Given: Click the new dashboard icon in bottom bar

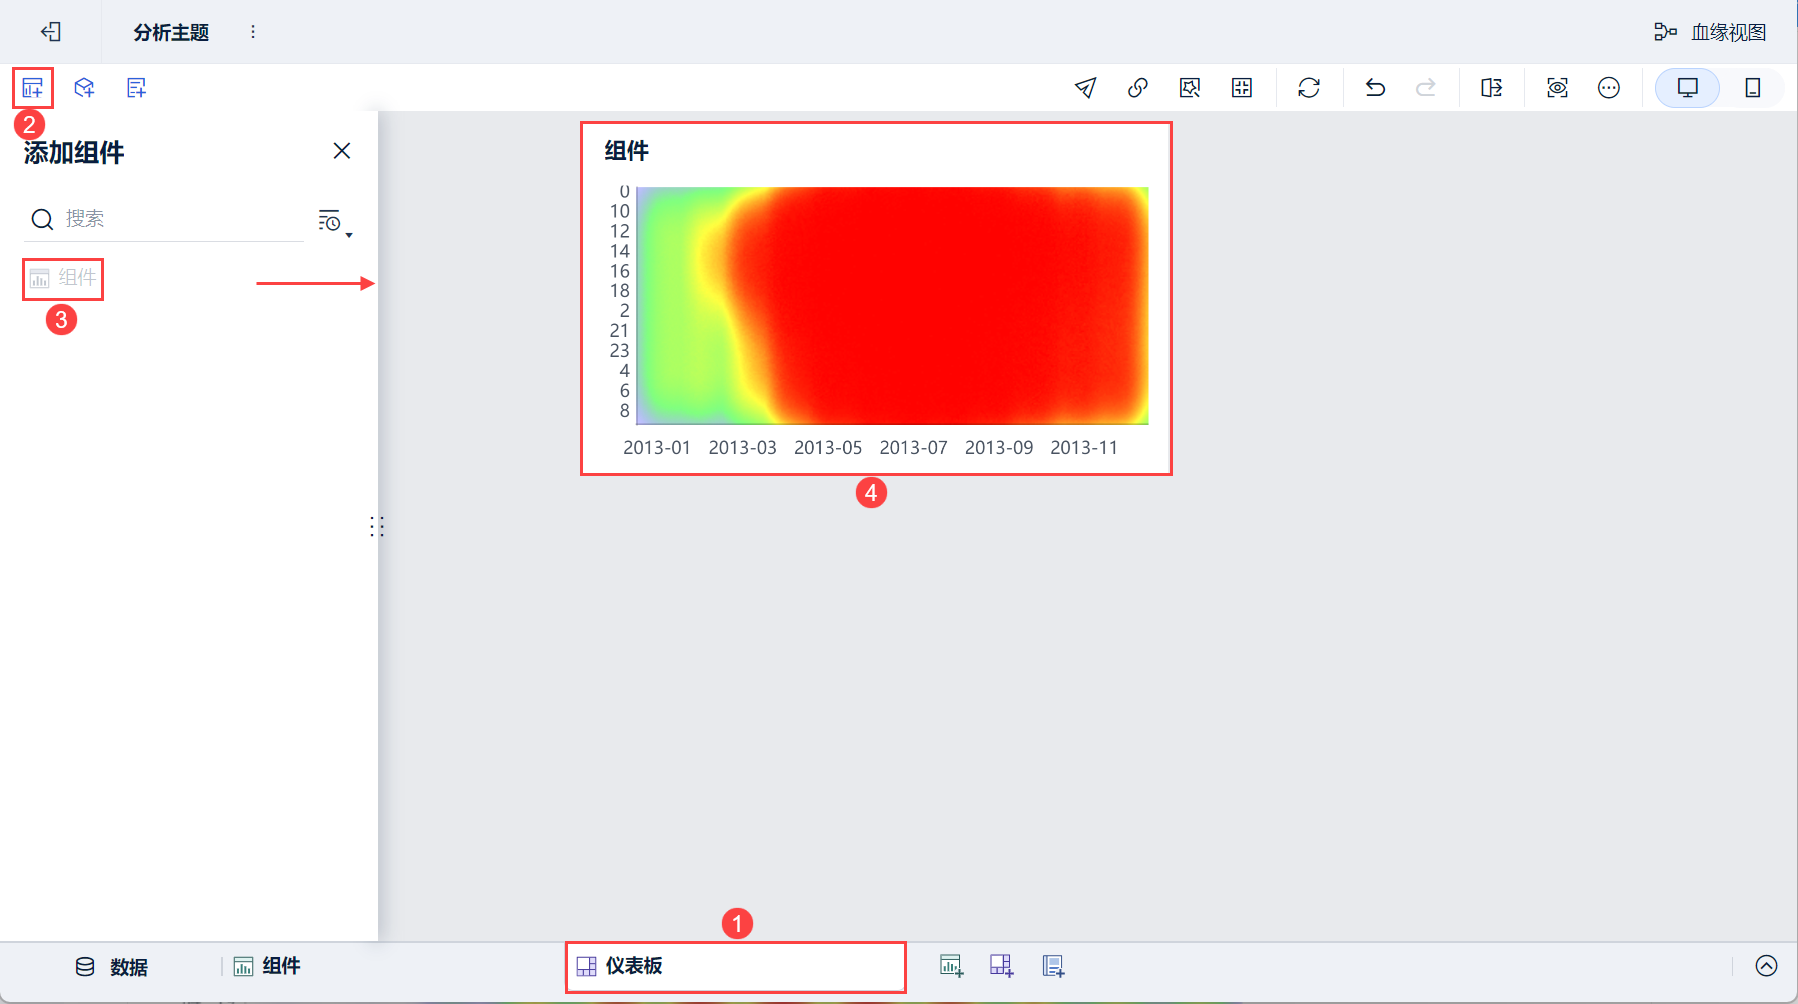Looking at the screenshot, I should click(1001, 966).
